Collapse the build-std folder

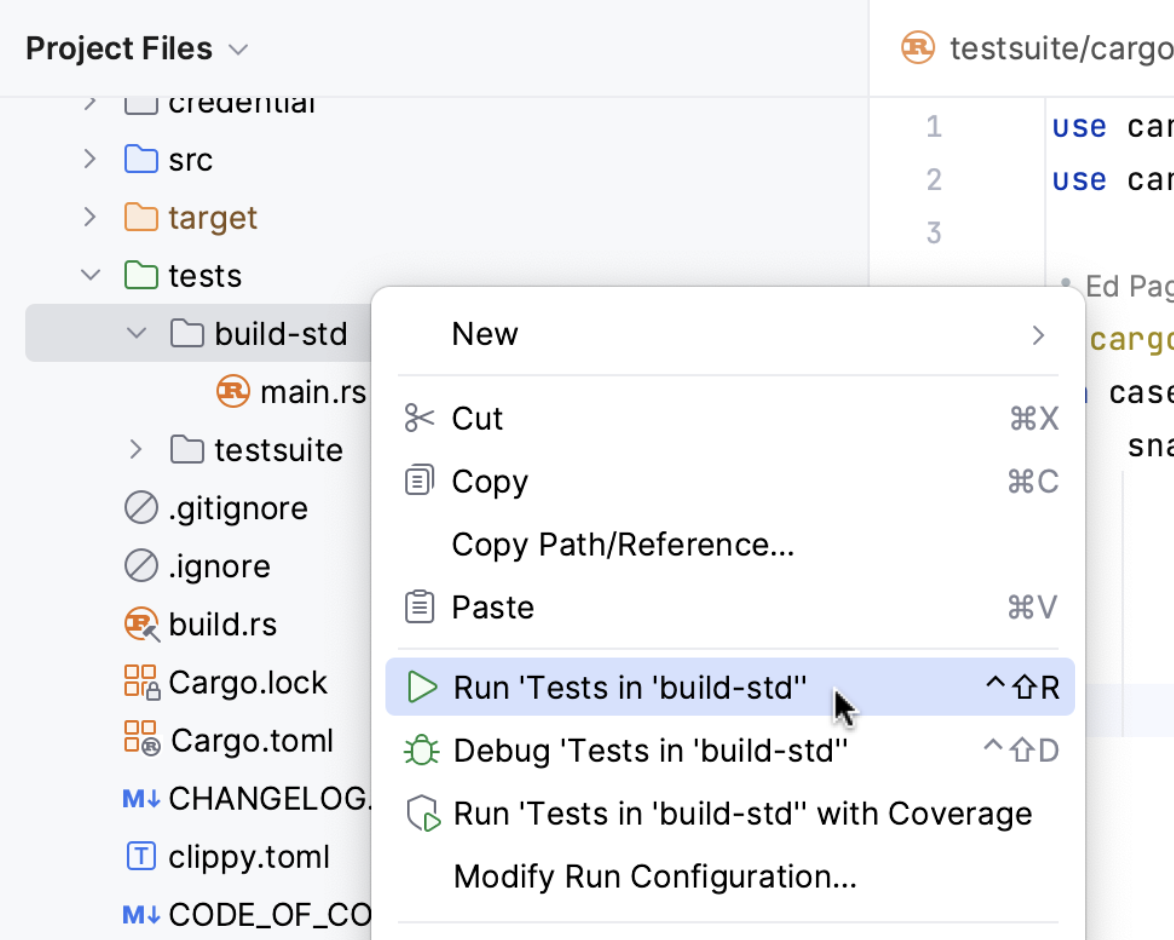pyautogui.click(x=135, y=333)
